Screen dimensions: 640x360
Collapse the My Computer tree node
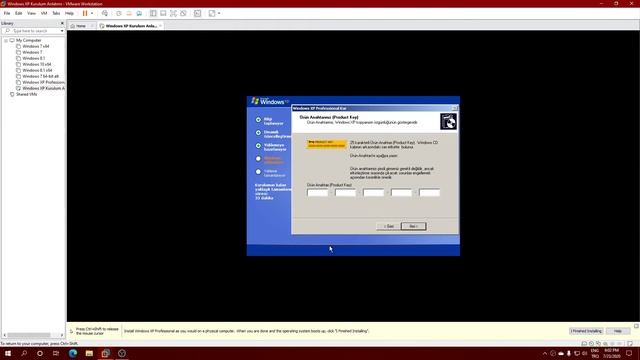pyautogui.click(x=6, y=40)
